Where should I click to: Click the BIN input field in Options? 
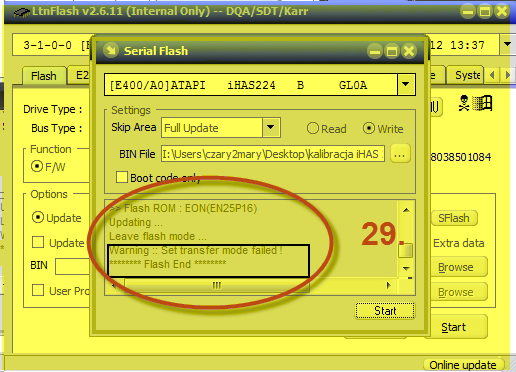[x=72, y=266]
